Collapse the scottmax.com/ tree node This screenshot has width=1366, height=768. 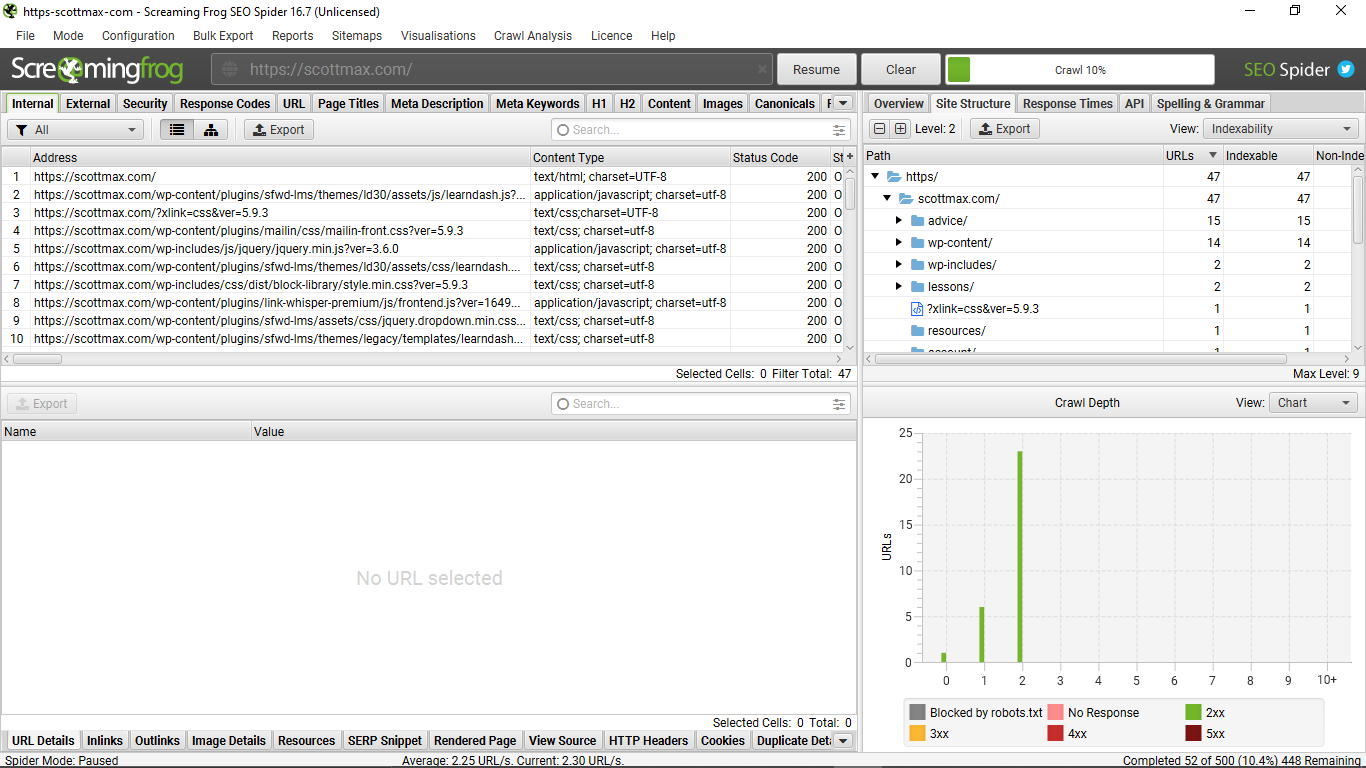click(x=887, y=199)
